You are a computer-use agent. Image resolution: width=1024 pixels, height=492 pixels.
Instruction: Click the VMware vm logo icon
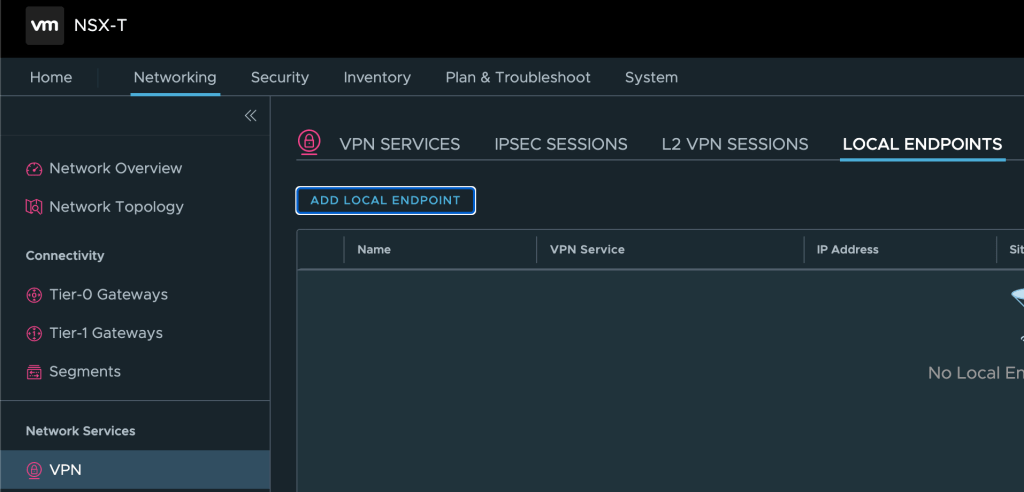(x=45, y=25)
